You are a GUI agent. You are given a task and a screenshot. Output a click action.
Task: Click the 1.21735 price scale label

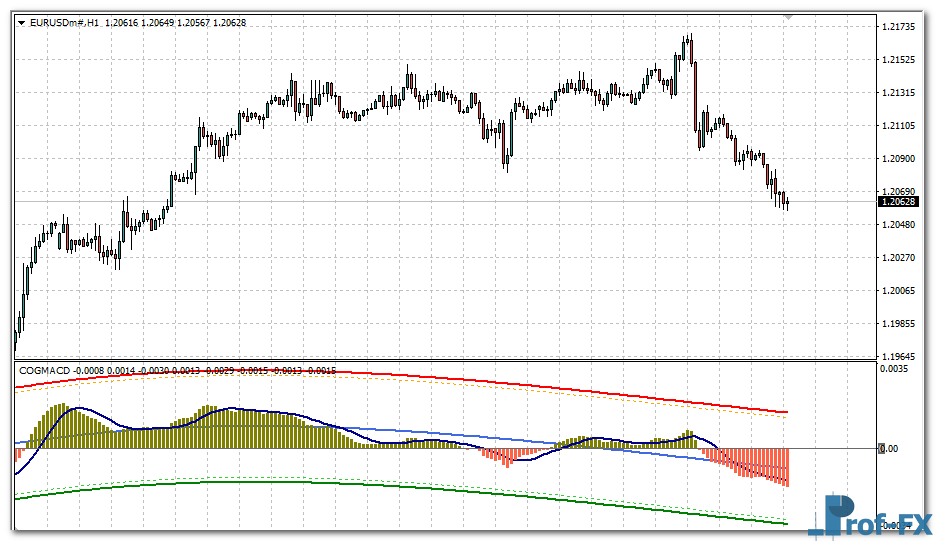pyautogui.click(x=900, y=27)
